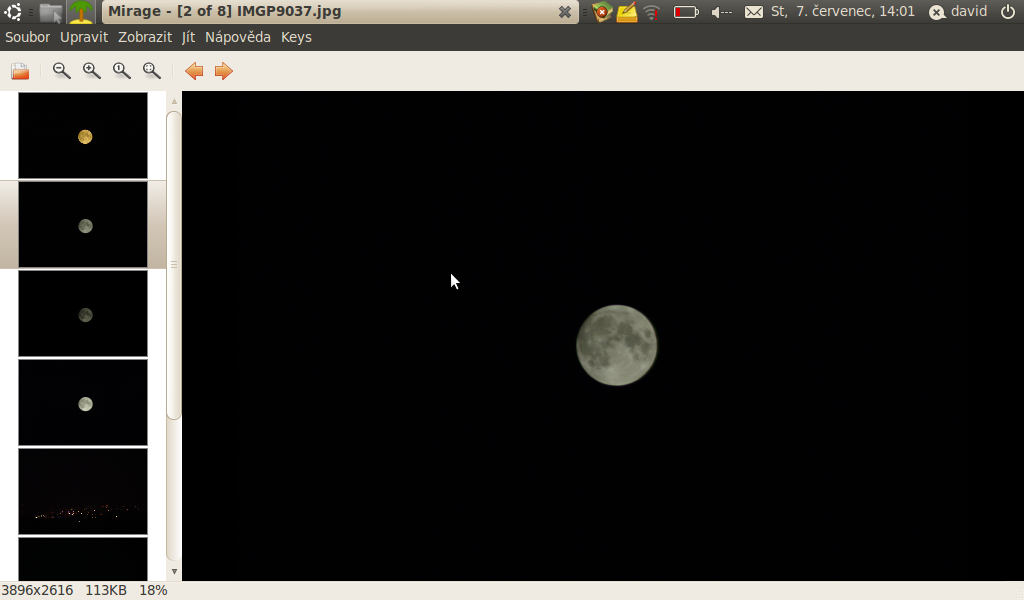Open the Jít menu
1024x600 pixels.
pos(189,37)
